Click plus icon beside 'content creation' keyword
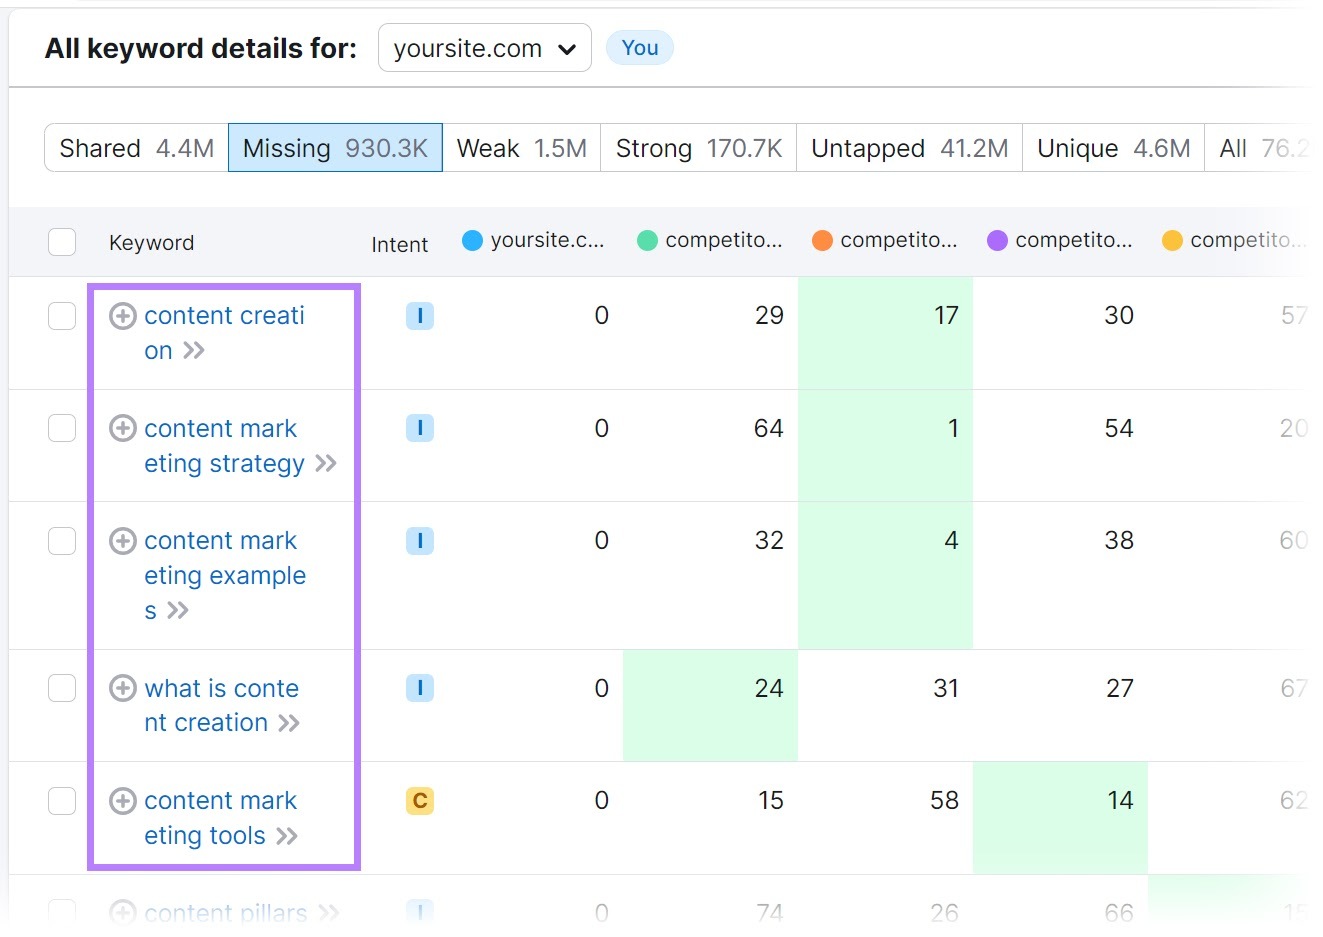This screenshot has width=1323, height=937. 122,316
